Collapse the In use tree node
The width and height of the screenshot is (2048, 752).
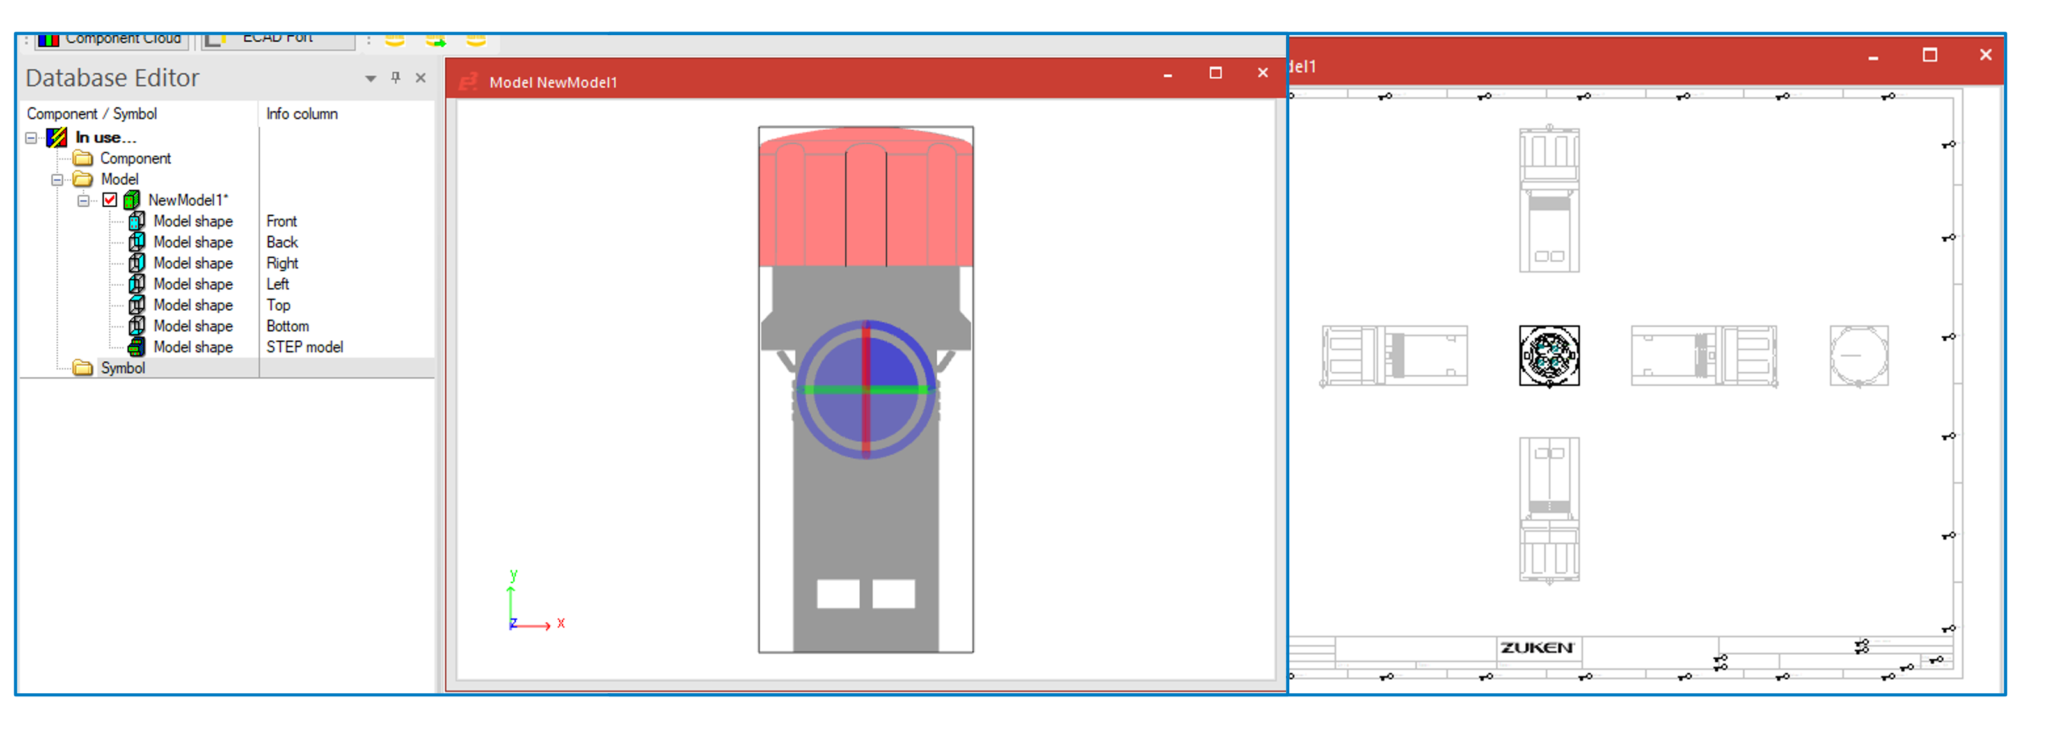pyautogui.click(x=32, y=138)
